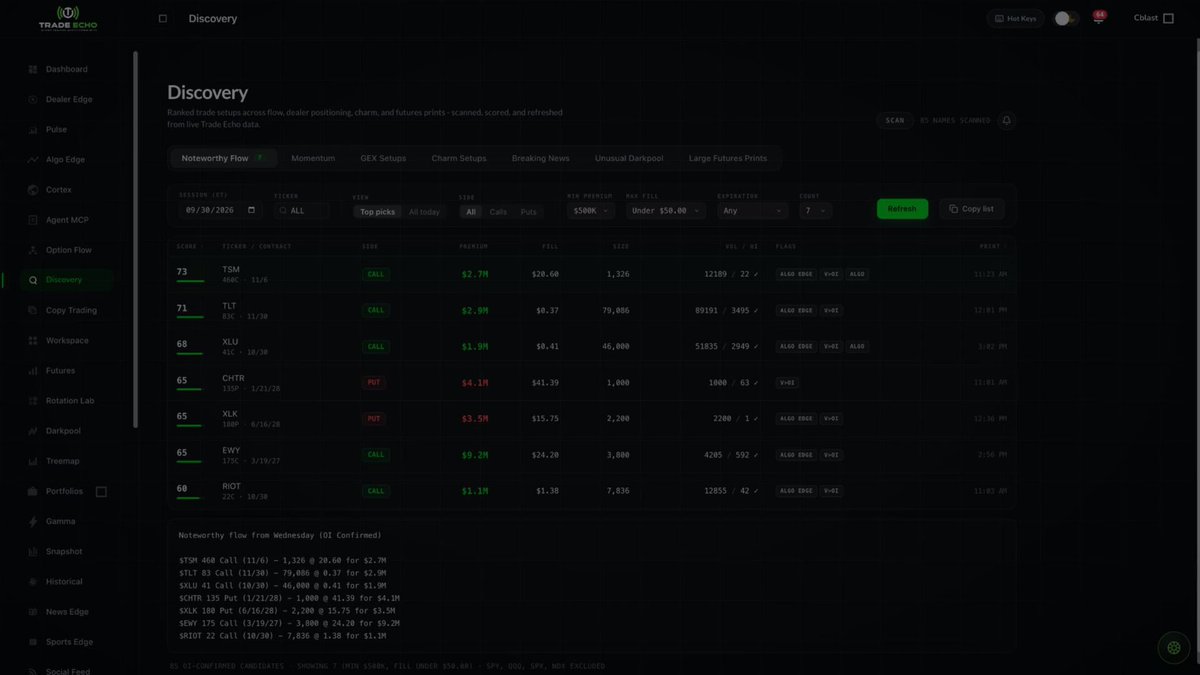Select the Pulse icon in sidebar
The width and height of the screenshot is (1200, 675).
(x=34, y=130)
